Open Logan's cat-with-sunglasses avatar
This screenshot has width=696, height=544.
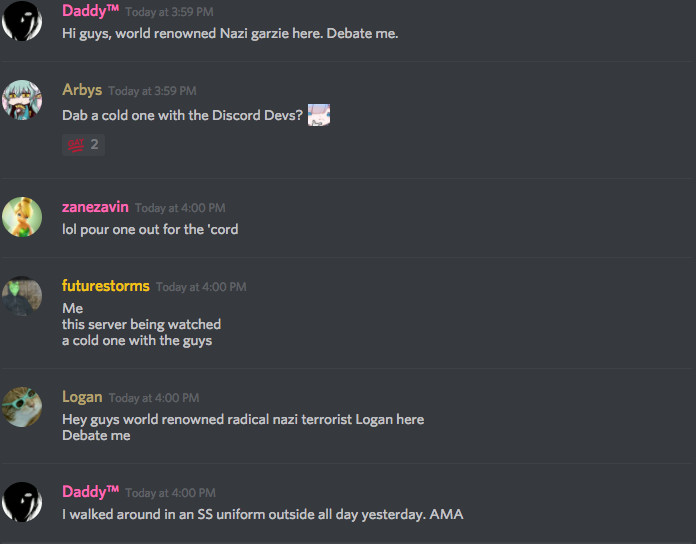(22, 407)
